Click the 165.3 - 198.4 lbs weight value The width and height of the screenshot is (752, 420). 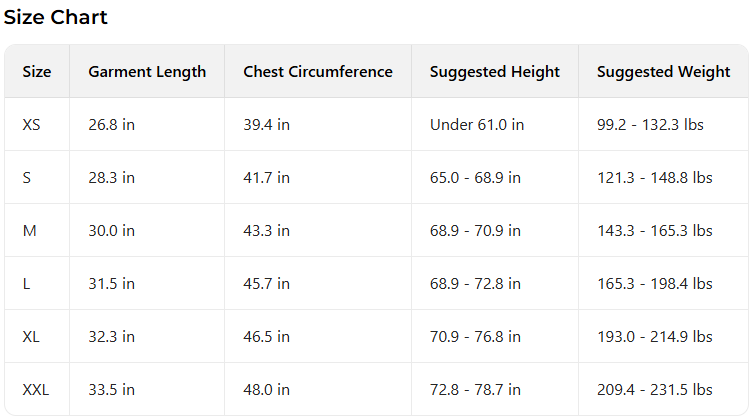pyautogui.click(x=655, y=284)
